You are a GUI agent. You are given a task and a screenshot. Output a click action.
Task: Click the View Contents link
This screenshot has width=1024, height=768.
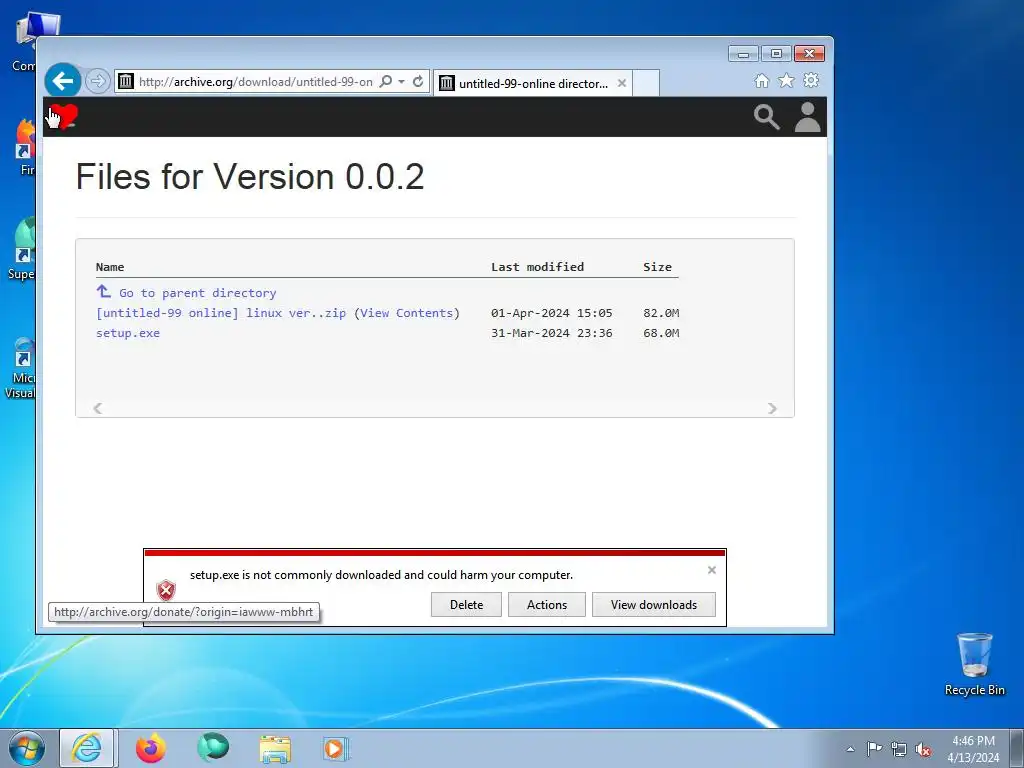point(406,313)
